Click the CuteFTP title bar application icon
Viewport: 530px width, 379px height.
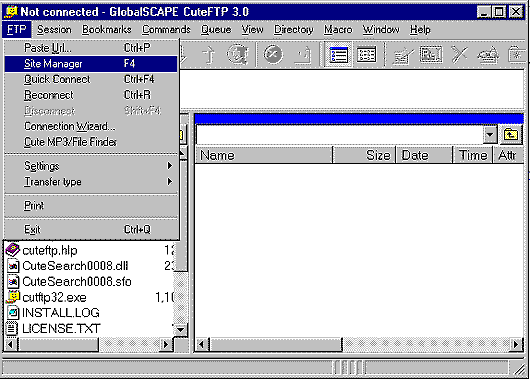click(x=11, y=12)
